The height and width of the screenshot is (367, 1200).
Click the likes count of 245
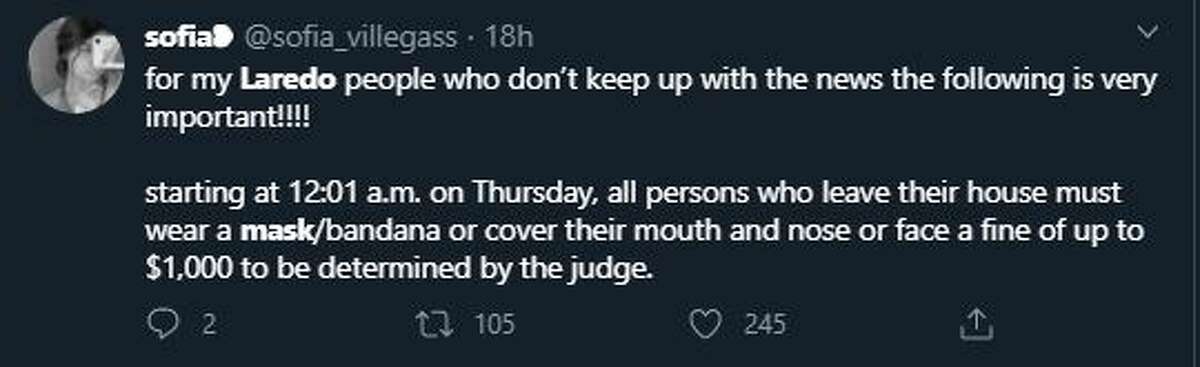(x=764, y=324)
